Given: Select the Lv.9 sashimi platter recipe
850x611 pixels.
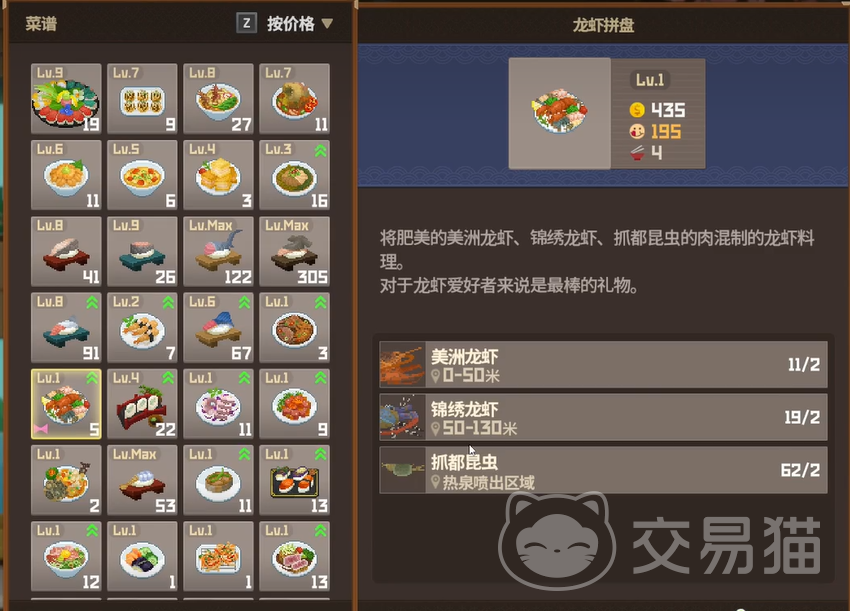Looking at the screenshot, I should coord(66,99).
